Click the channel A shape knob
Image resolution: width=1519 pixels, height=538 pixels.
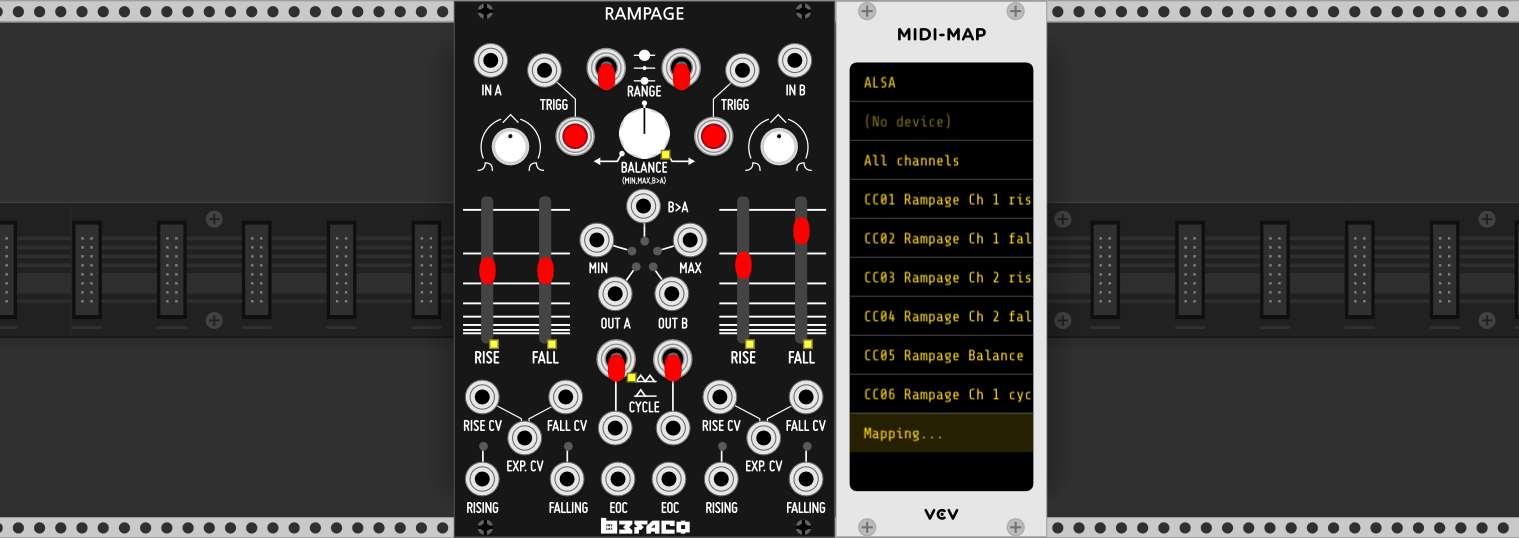point(510,147)
